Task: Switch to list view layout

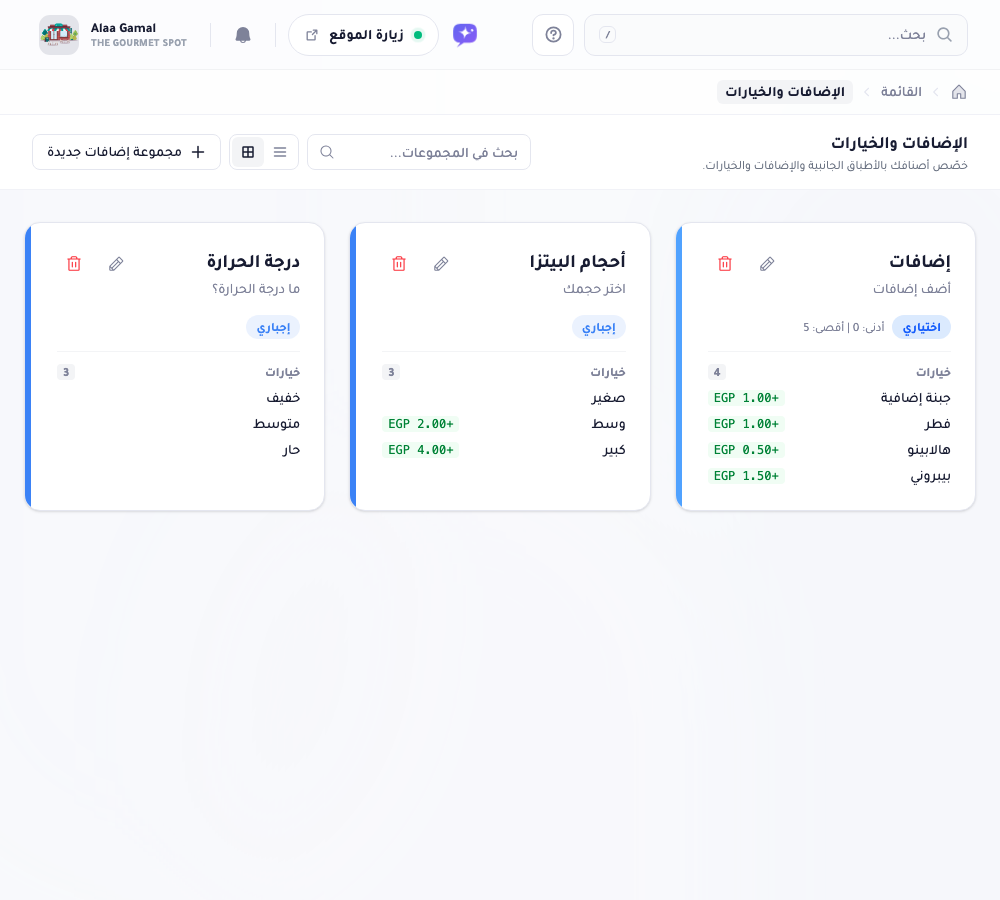Action: pyautogui.click(x=280, y=152)
